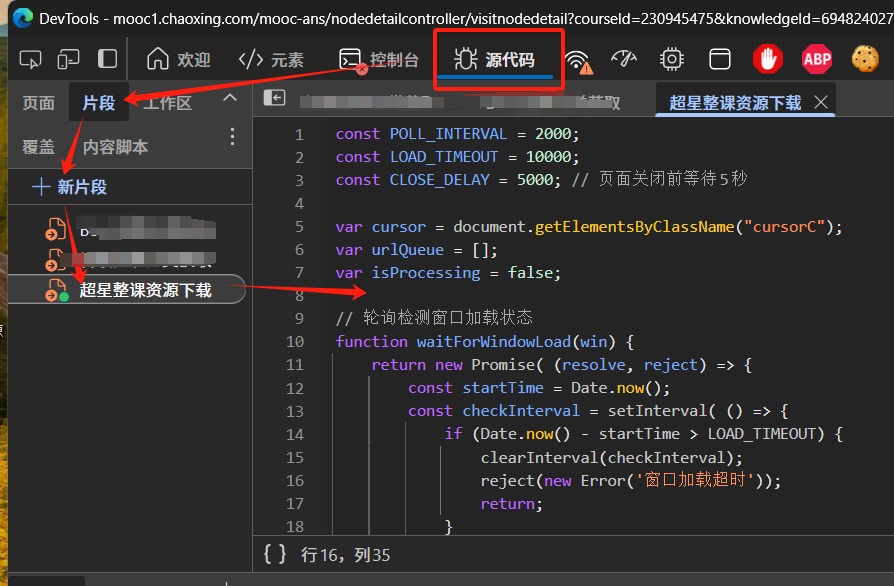This screenshot has height=586, width=894.
Task: Switch to the 元素 elements tab
Action: click(x=271, y=59)
